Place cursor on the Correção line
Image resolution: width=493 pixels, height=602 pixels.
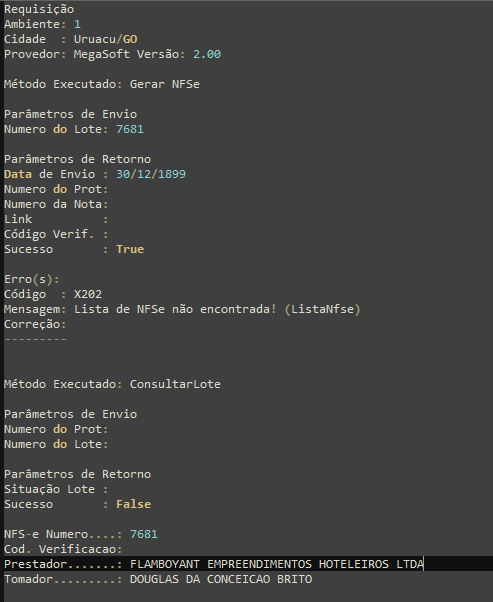35,324
